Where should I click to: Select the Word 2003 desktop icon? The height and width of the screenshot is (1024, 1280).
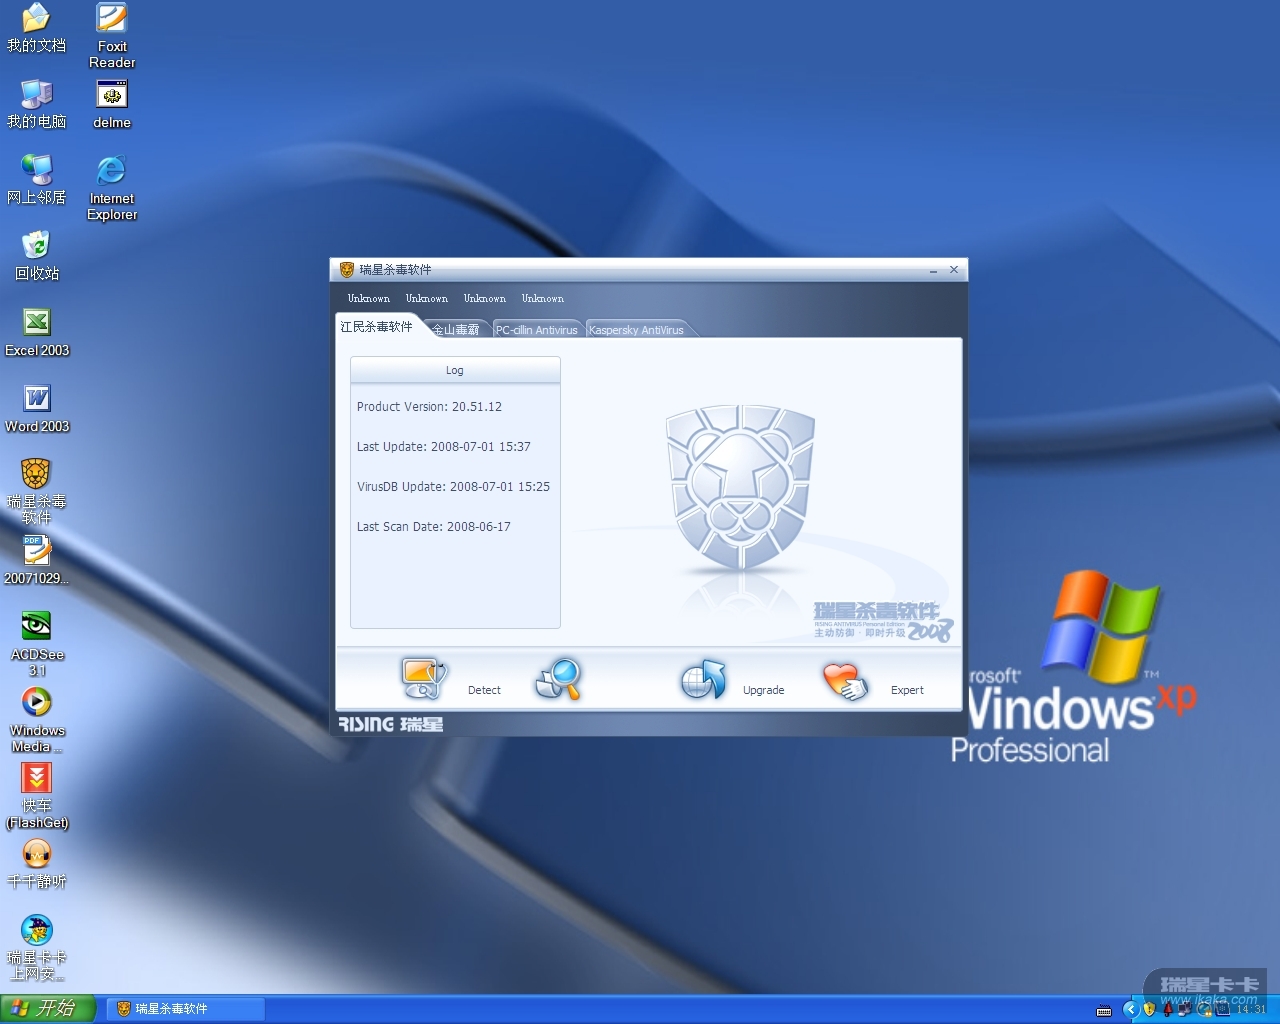point(37,409)
